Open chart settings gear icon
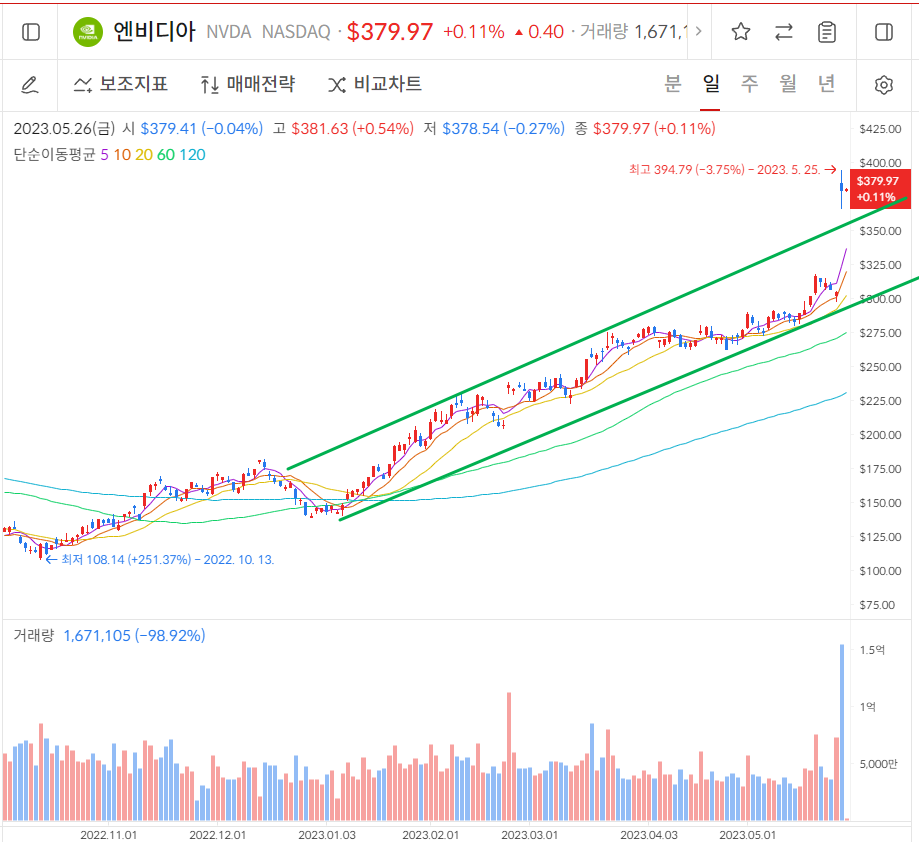This screenshot has height=842, width=919. pyautogui.click(x=884, y=85)
